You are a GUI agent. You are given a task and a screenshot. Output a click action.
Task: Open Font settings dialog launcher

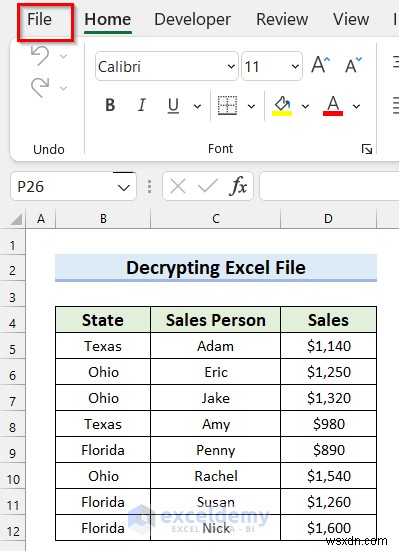(367, 149)
